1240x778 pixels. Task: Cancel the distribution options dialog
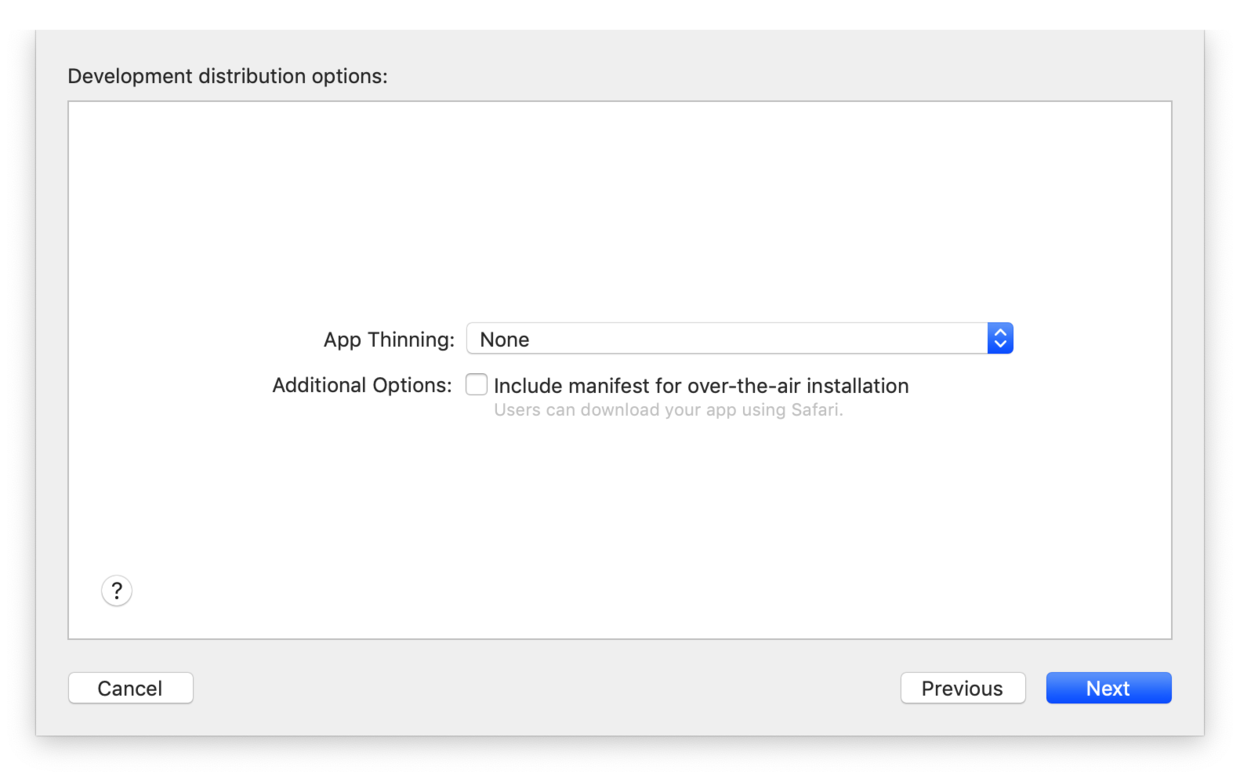130,688
